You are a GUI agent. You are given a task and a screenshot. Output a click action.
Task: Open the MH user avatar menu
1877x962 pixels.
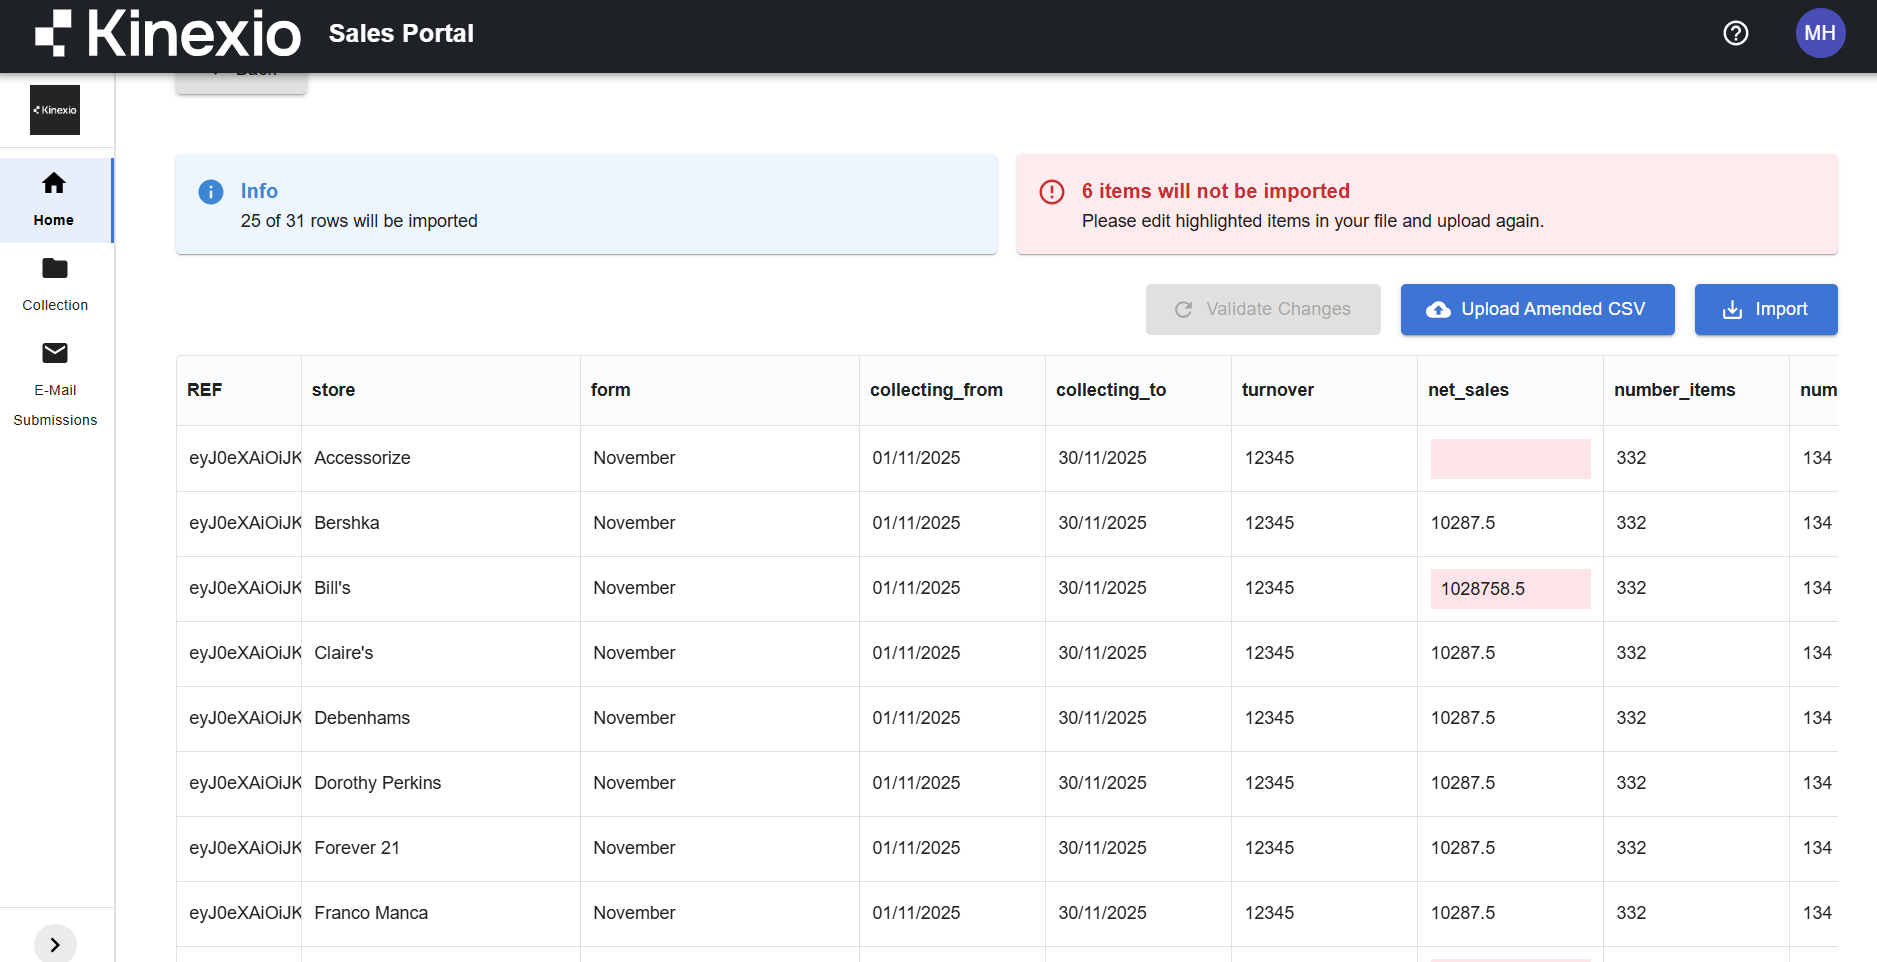[1819, 33]
